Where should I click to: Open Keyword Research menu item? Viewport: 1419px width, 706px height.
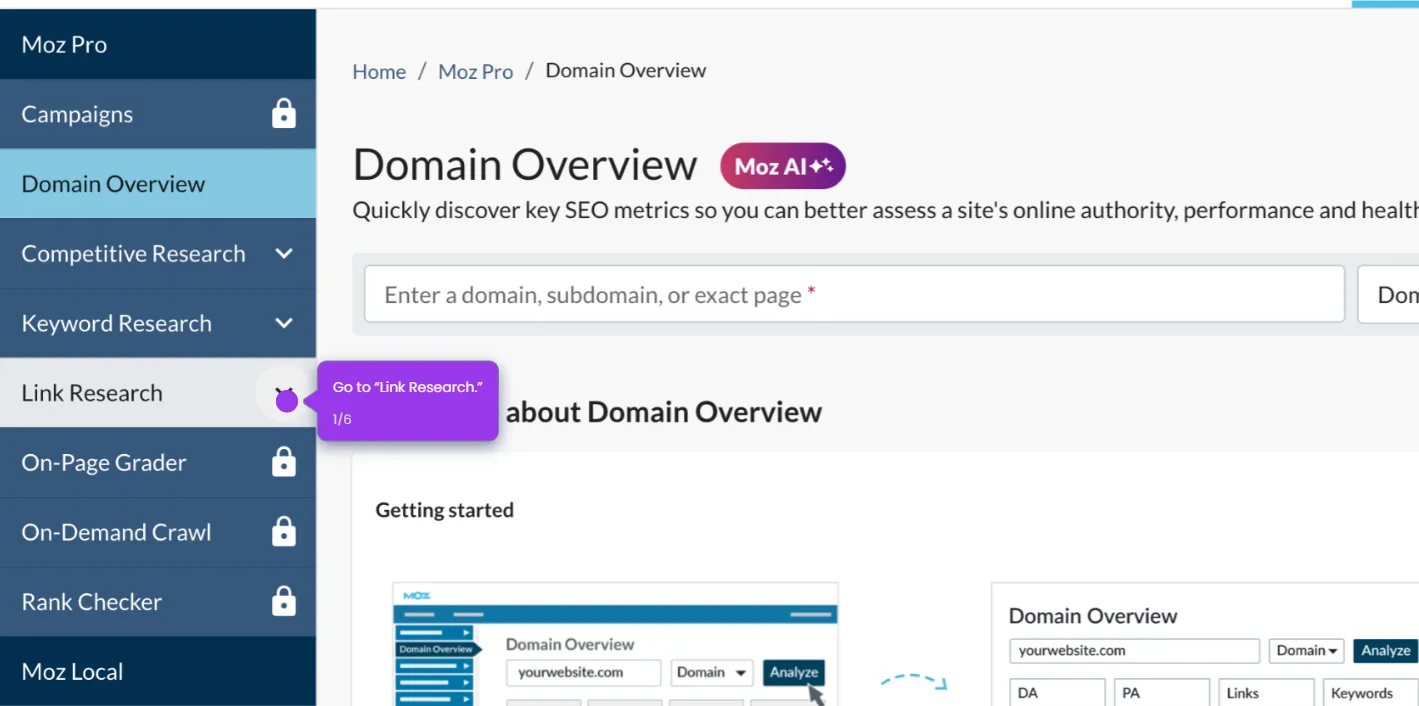(x=158, y=323)
